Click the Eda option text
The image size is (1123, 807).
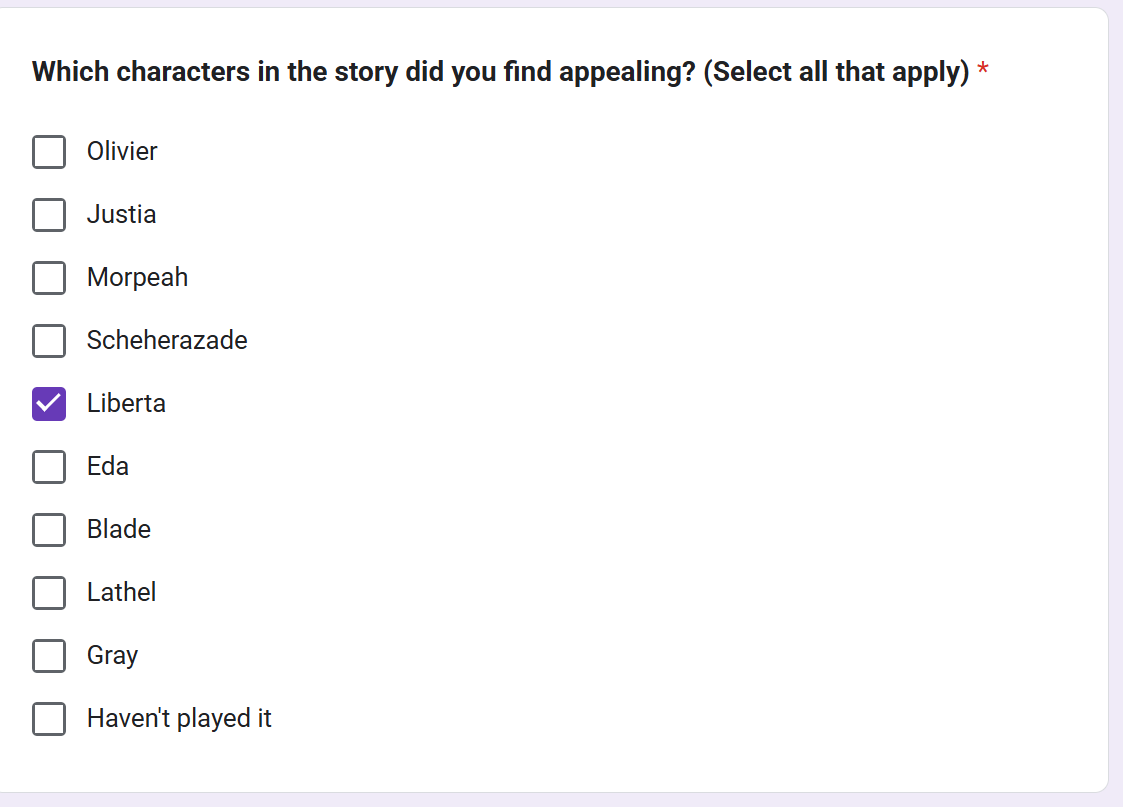pyautogui.click(x=107, y=466)
